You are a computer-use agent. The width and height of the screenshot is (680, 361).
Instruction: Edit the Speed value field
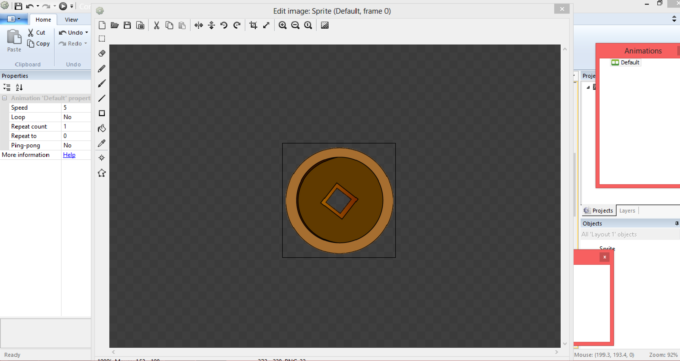pos(76,108)
